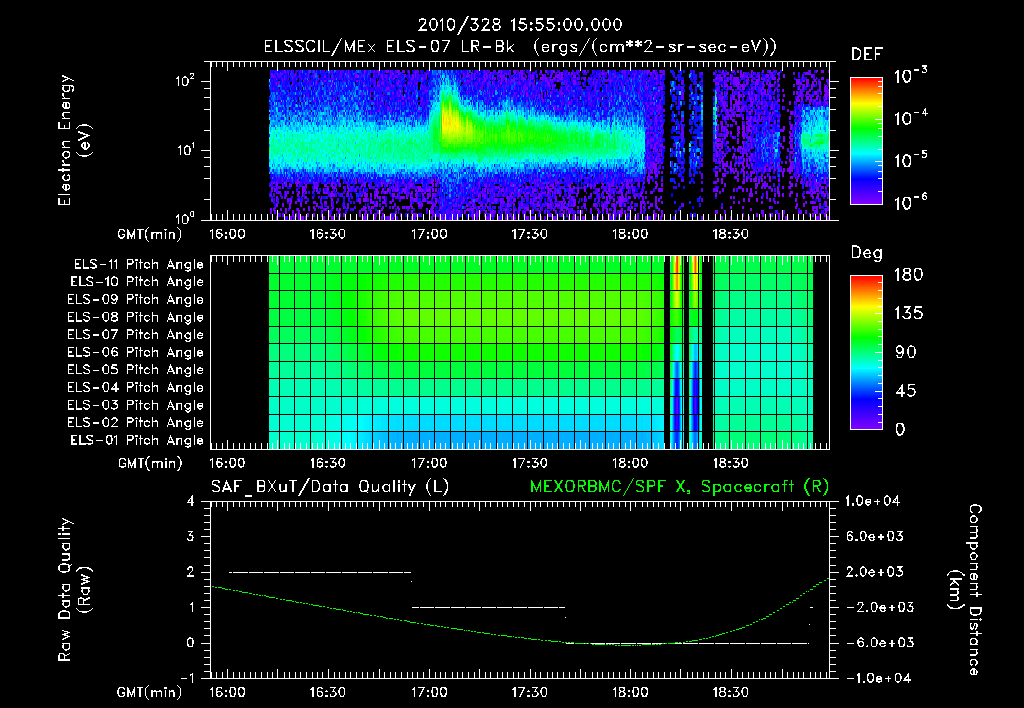Viewport: 1024px width, 708px height.
Task: Click the plot timestamp 2010/328 15:55:00.000
Action: click(520, 25)
